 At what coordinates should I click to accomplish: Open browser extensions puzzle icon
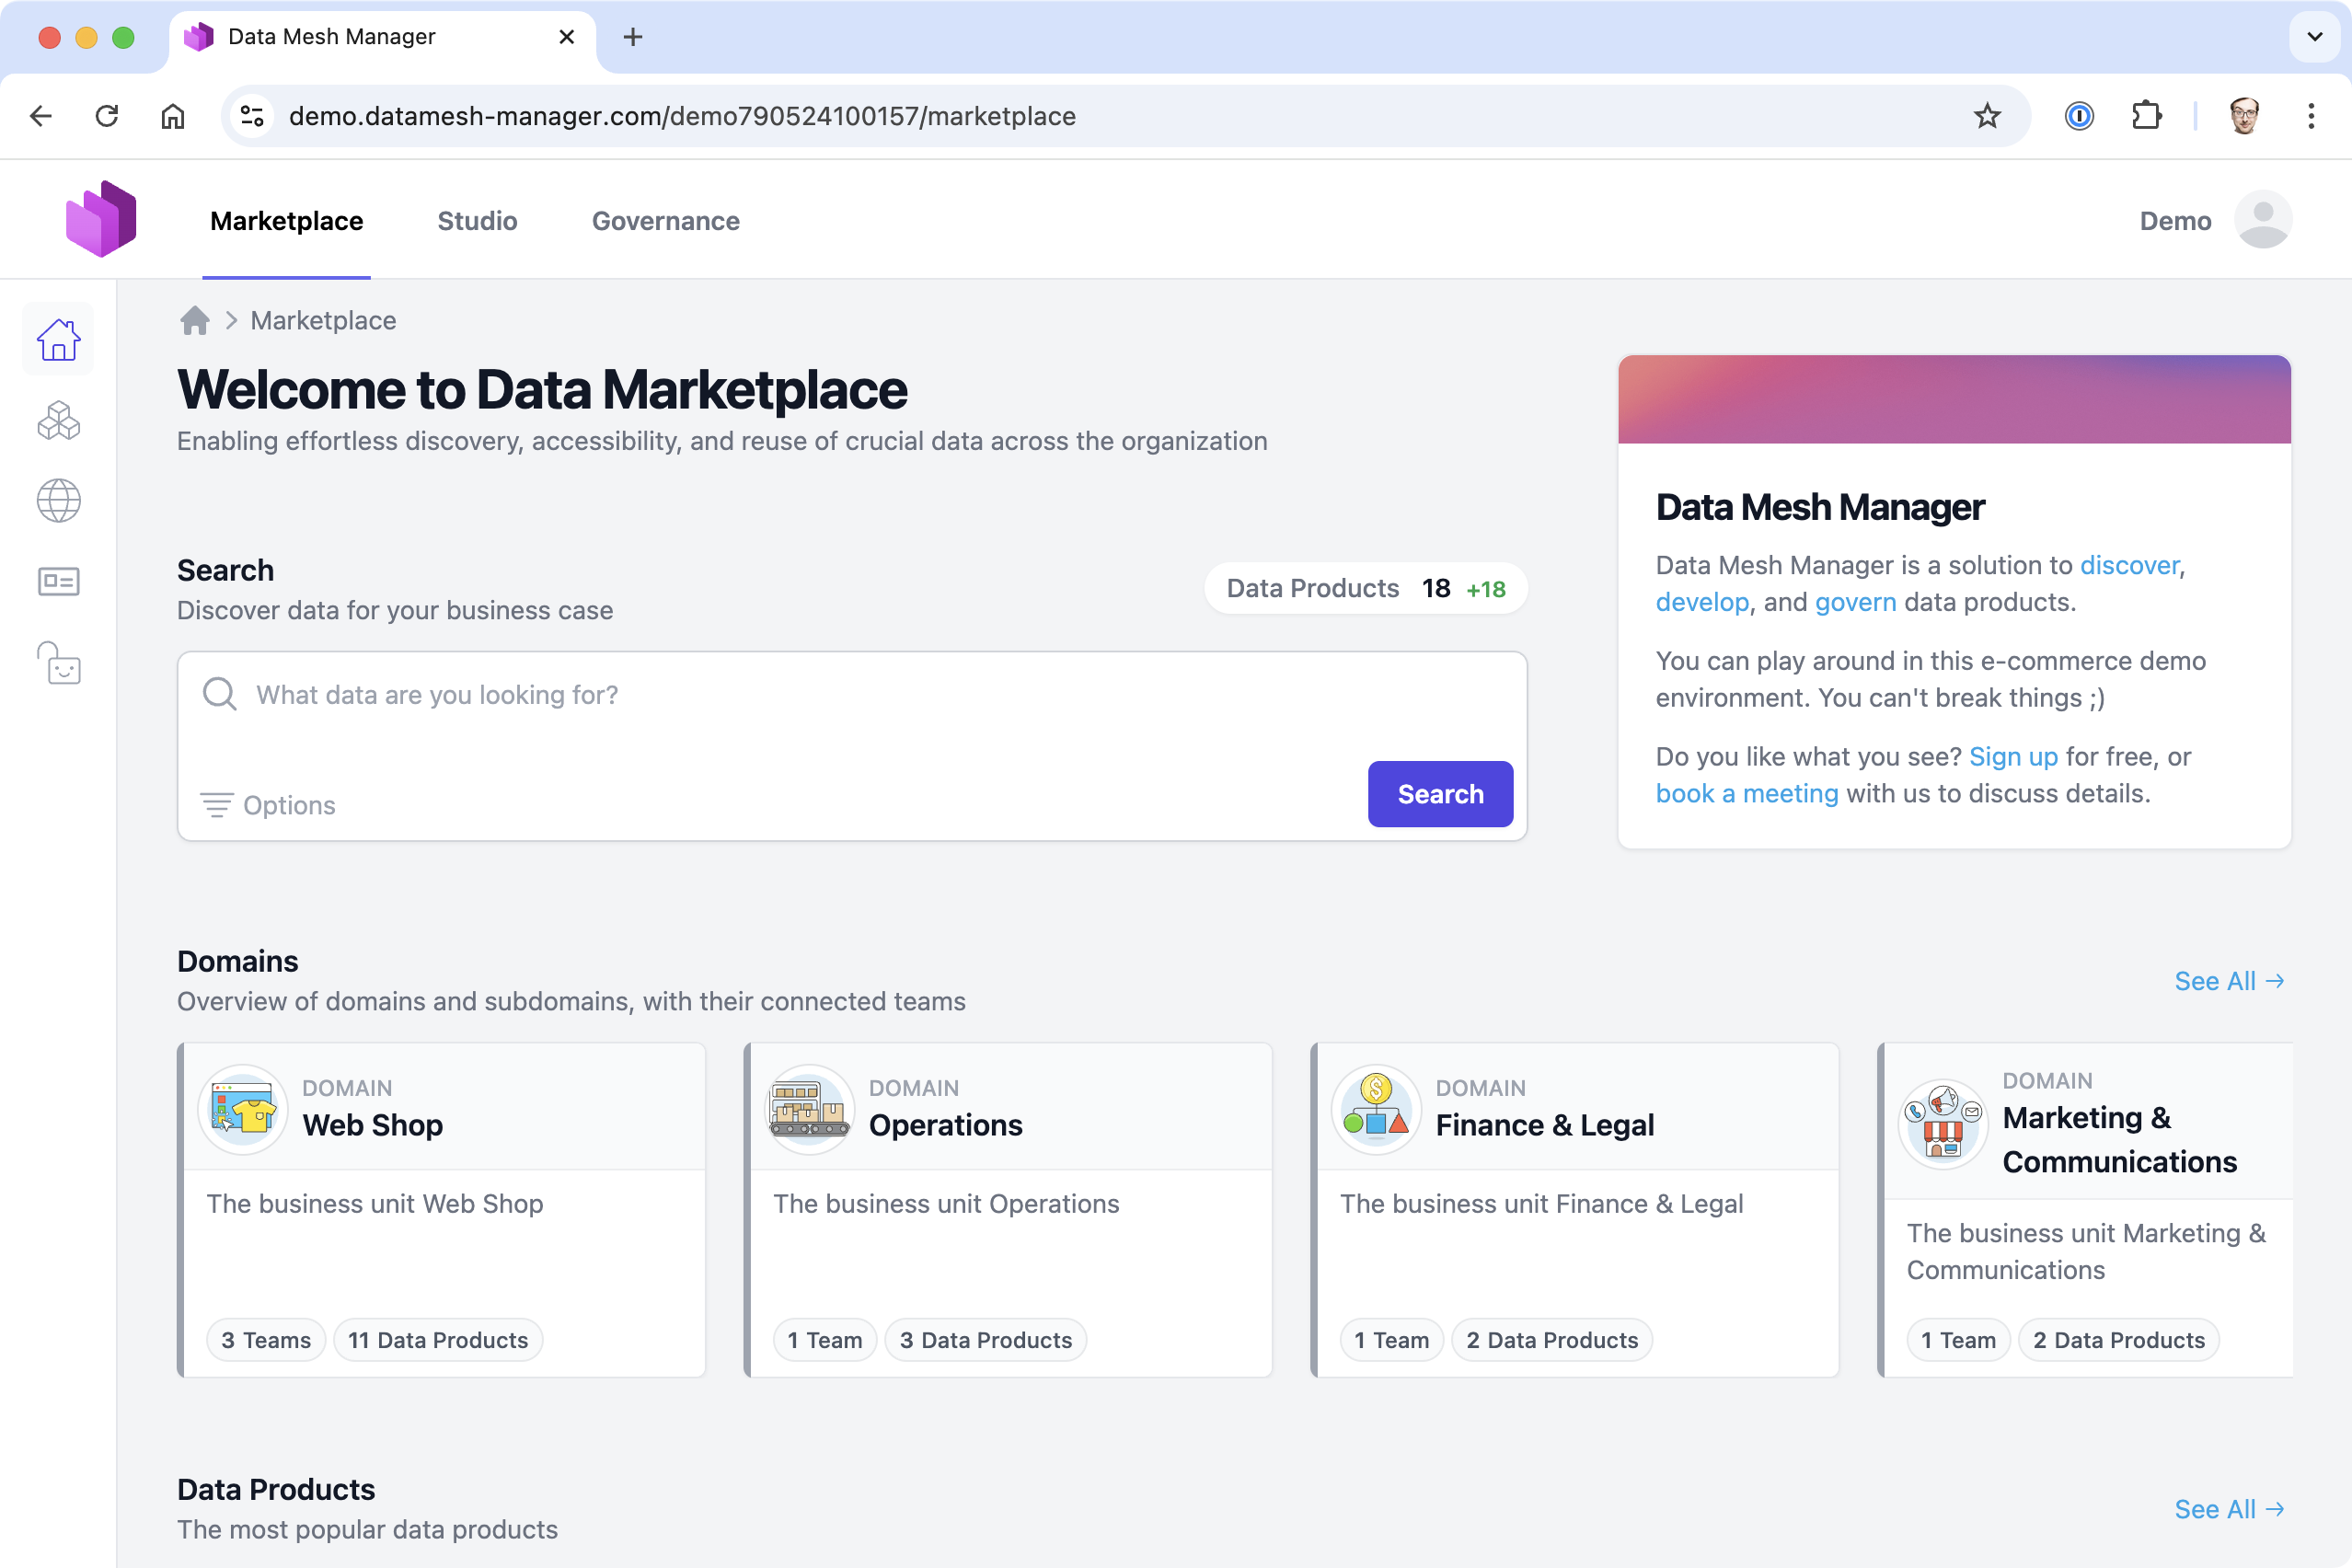[2146, 116]
